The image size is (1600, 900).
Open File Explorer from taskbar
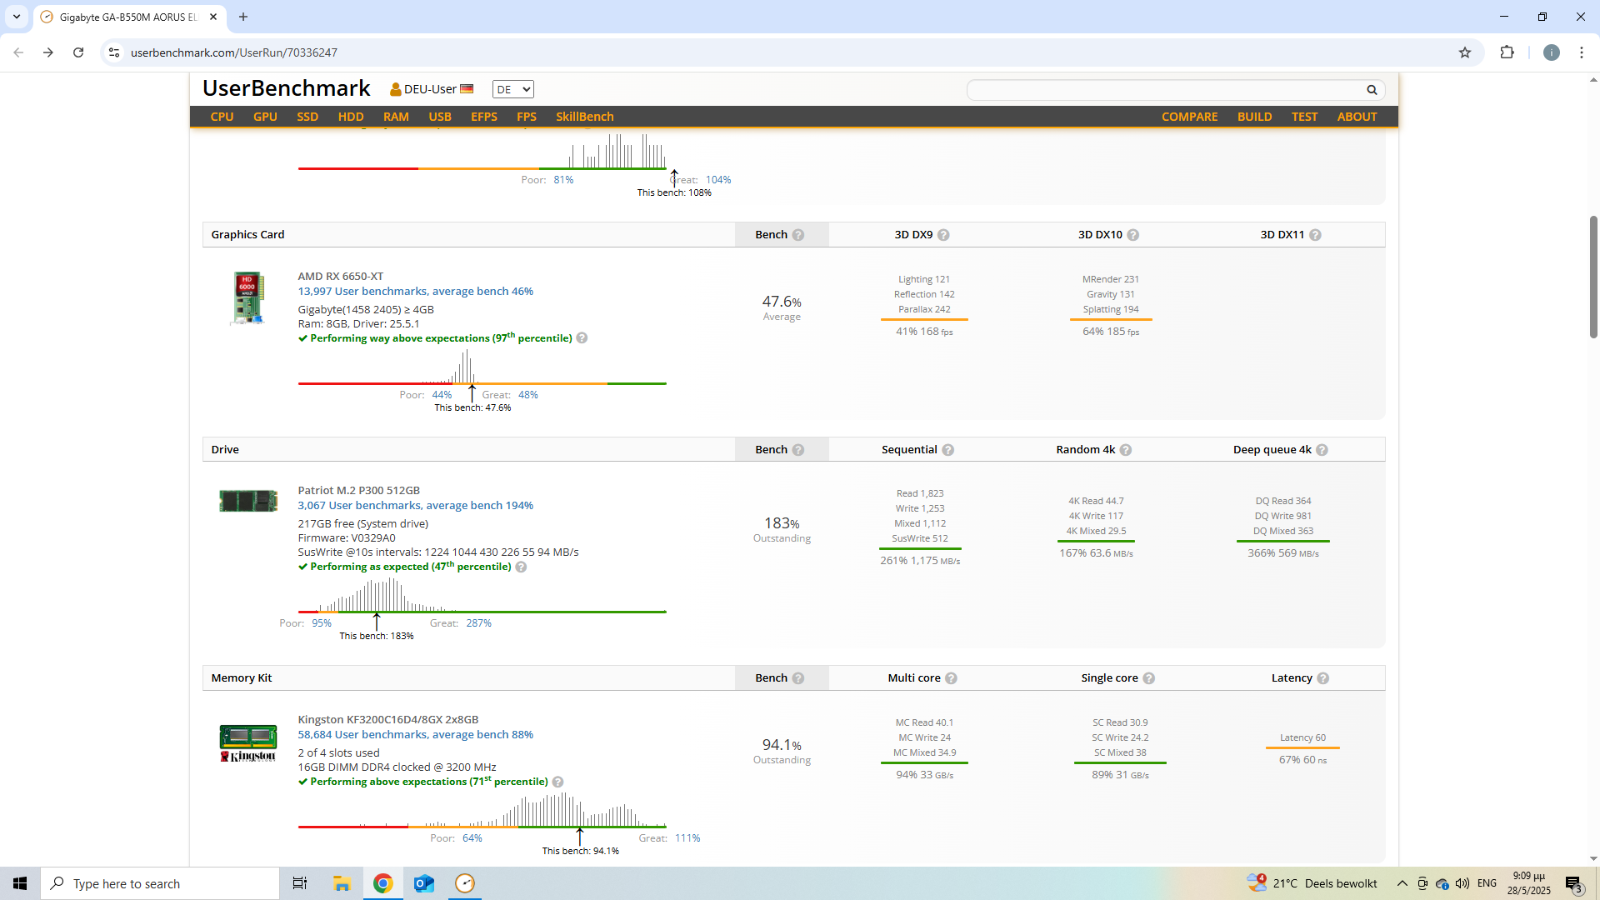click(x=342, y=884)
